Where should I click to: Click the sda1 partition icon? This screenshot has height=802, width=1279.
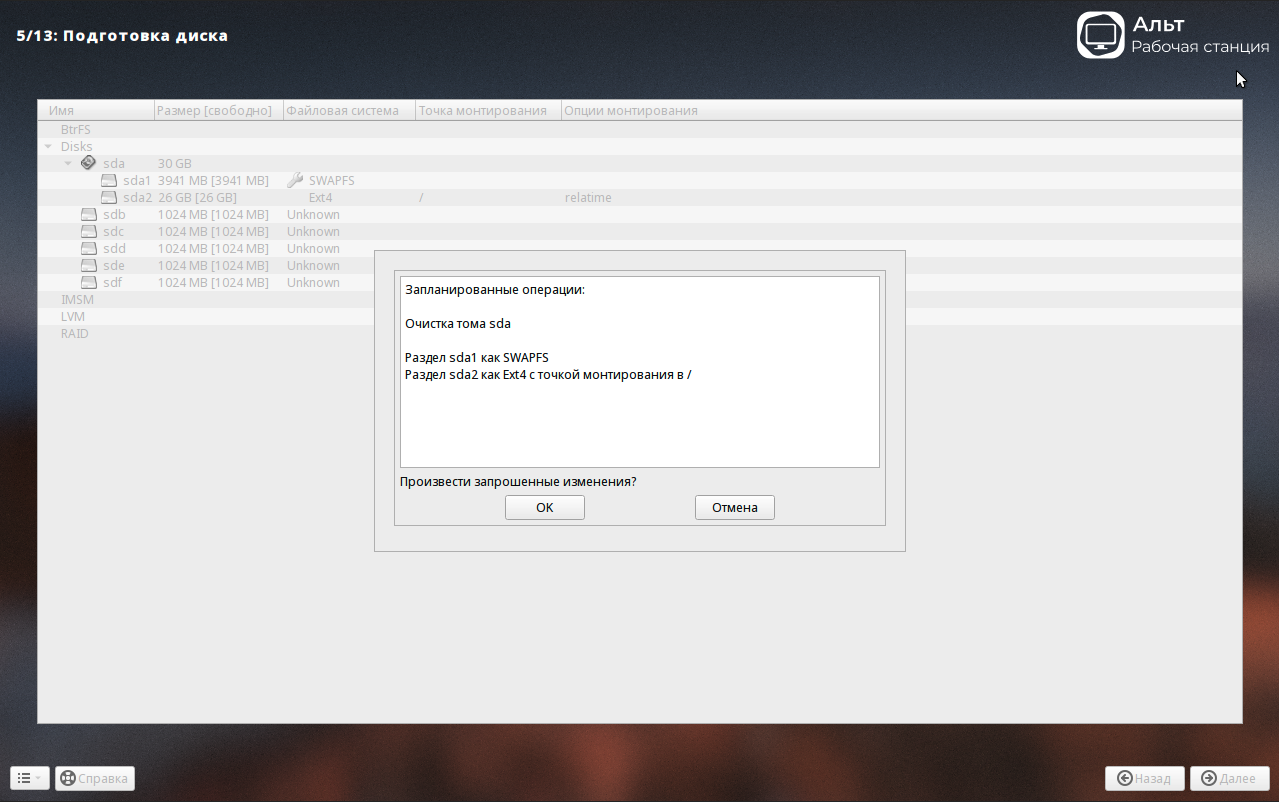pyautogui.click(x=109, y=181)
